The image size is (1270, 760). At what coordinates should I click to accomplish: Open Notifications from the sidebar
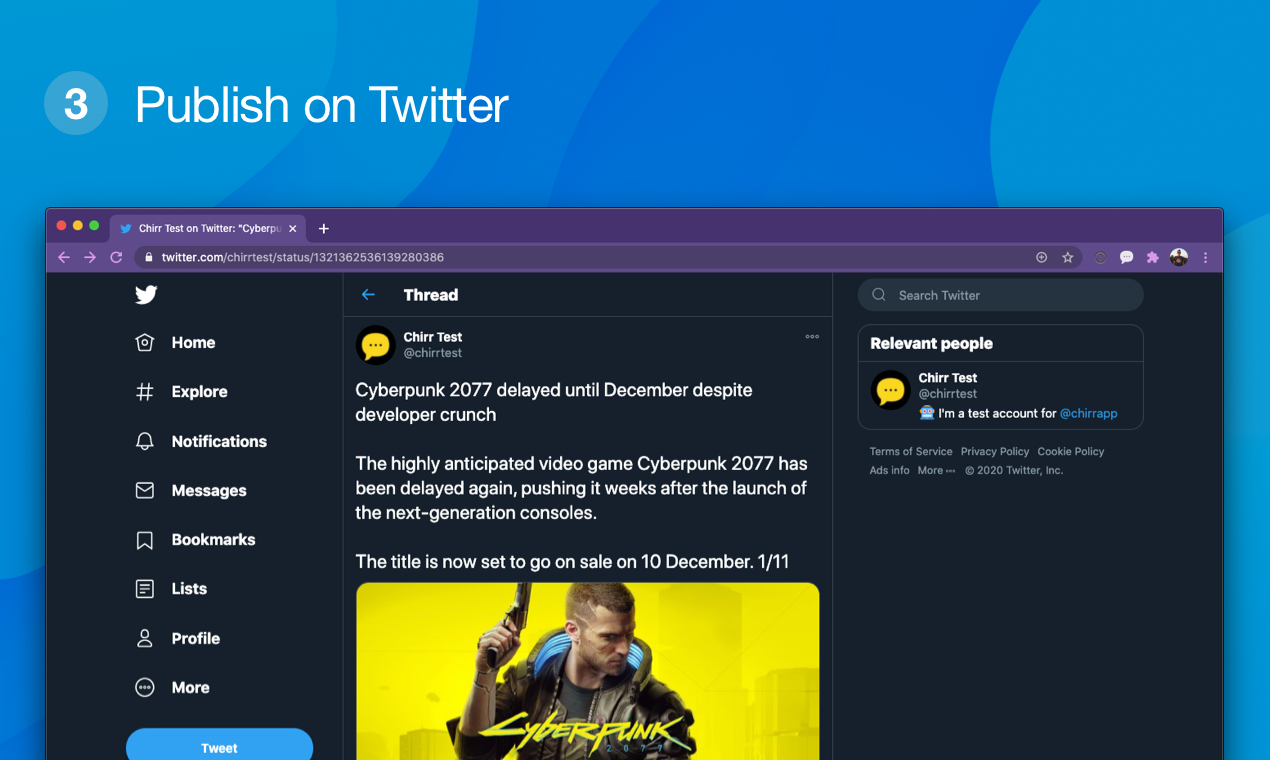pyautogui.click(x=201, y=441)
